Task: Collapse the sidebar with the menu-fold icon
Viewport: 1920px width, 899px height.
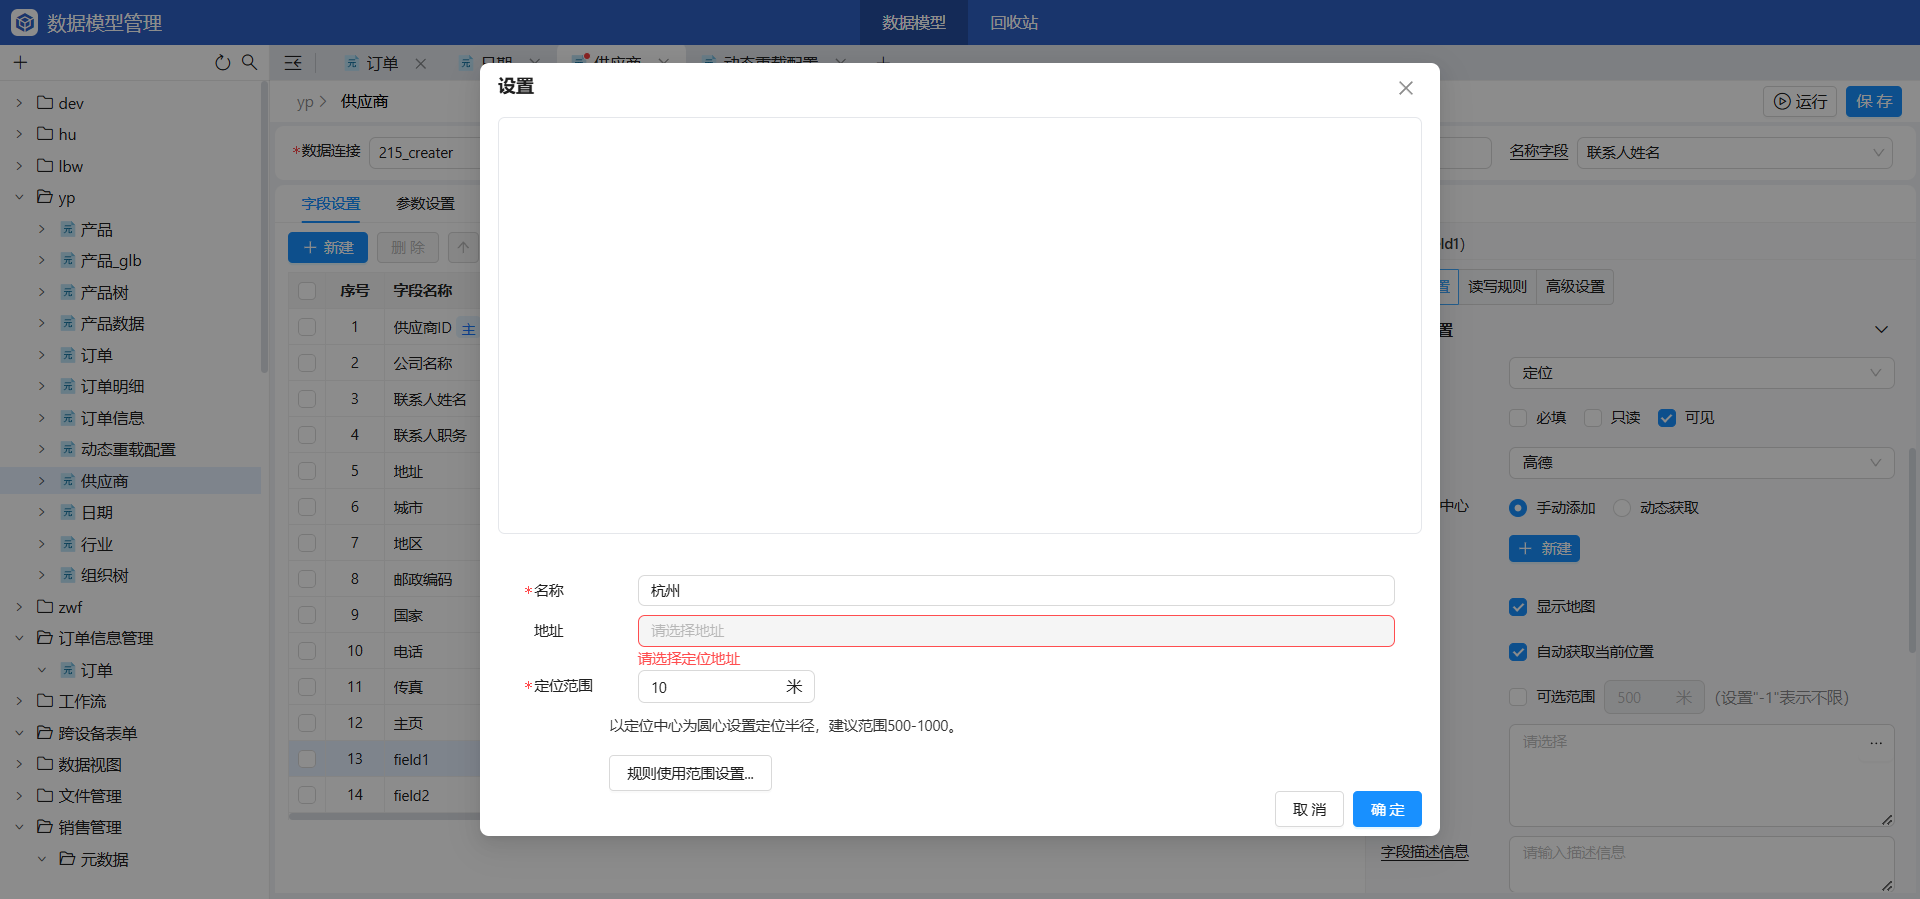Action: tap(293, 63)
